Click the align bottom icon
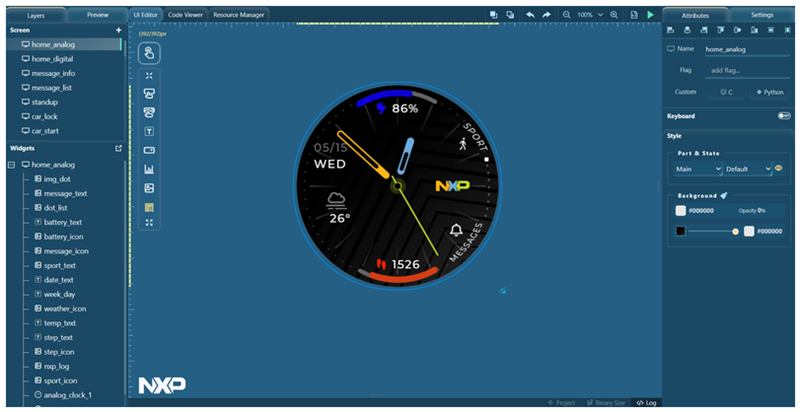Screen dimensions: 800x412 click(754, 31)
